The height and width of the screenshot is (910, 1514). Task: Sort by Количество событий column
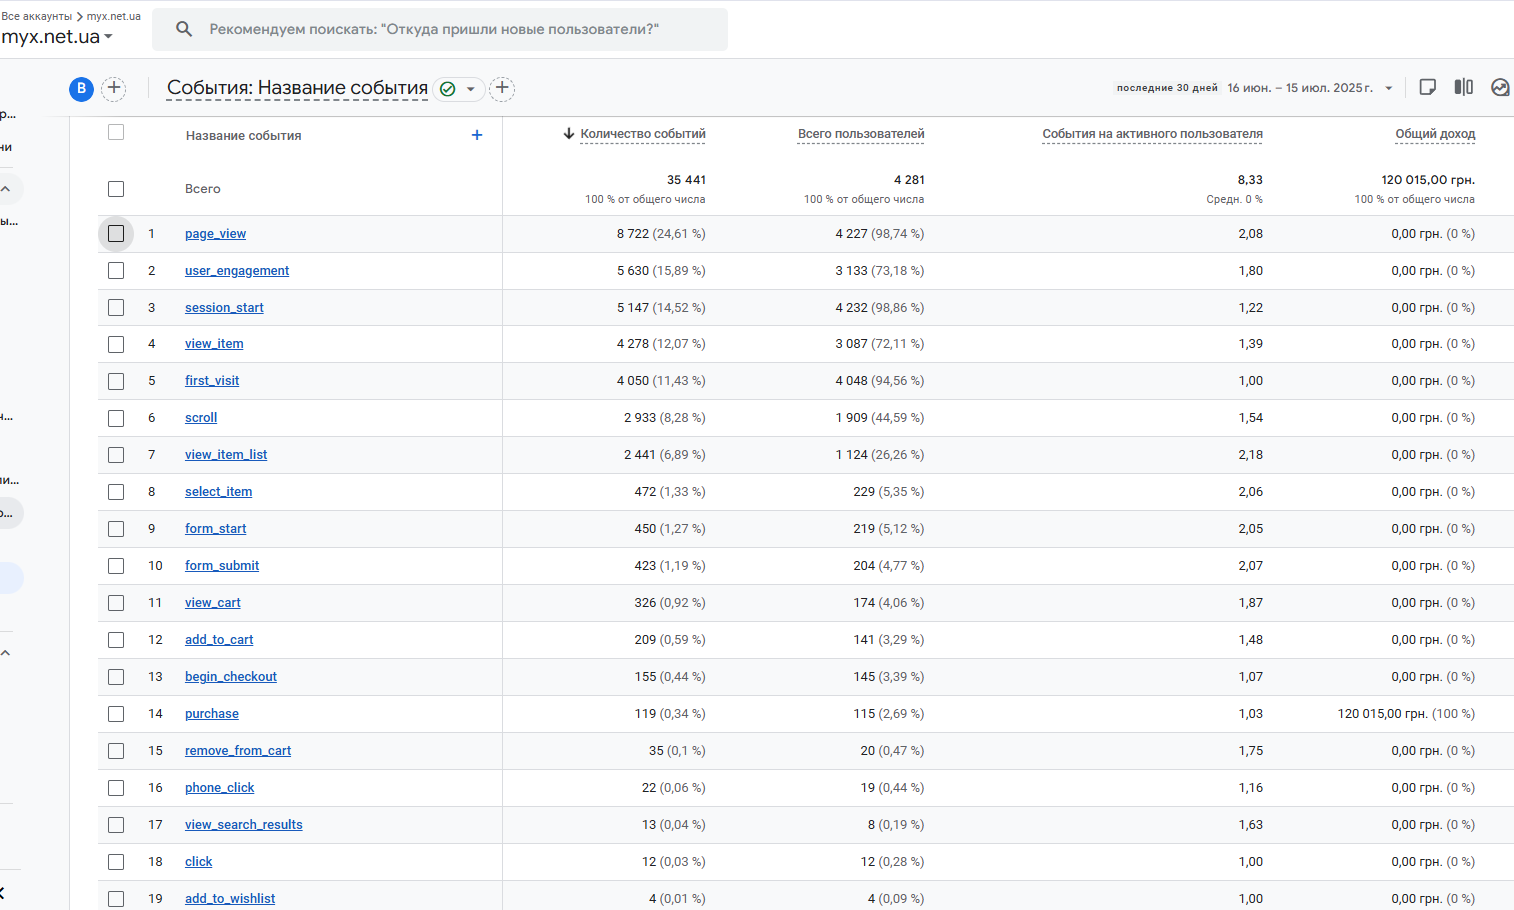tap(643, 134)
